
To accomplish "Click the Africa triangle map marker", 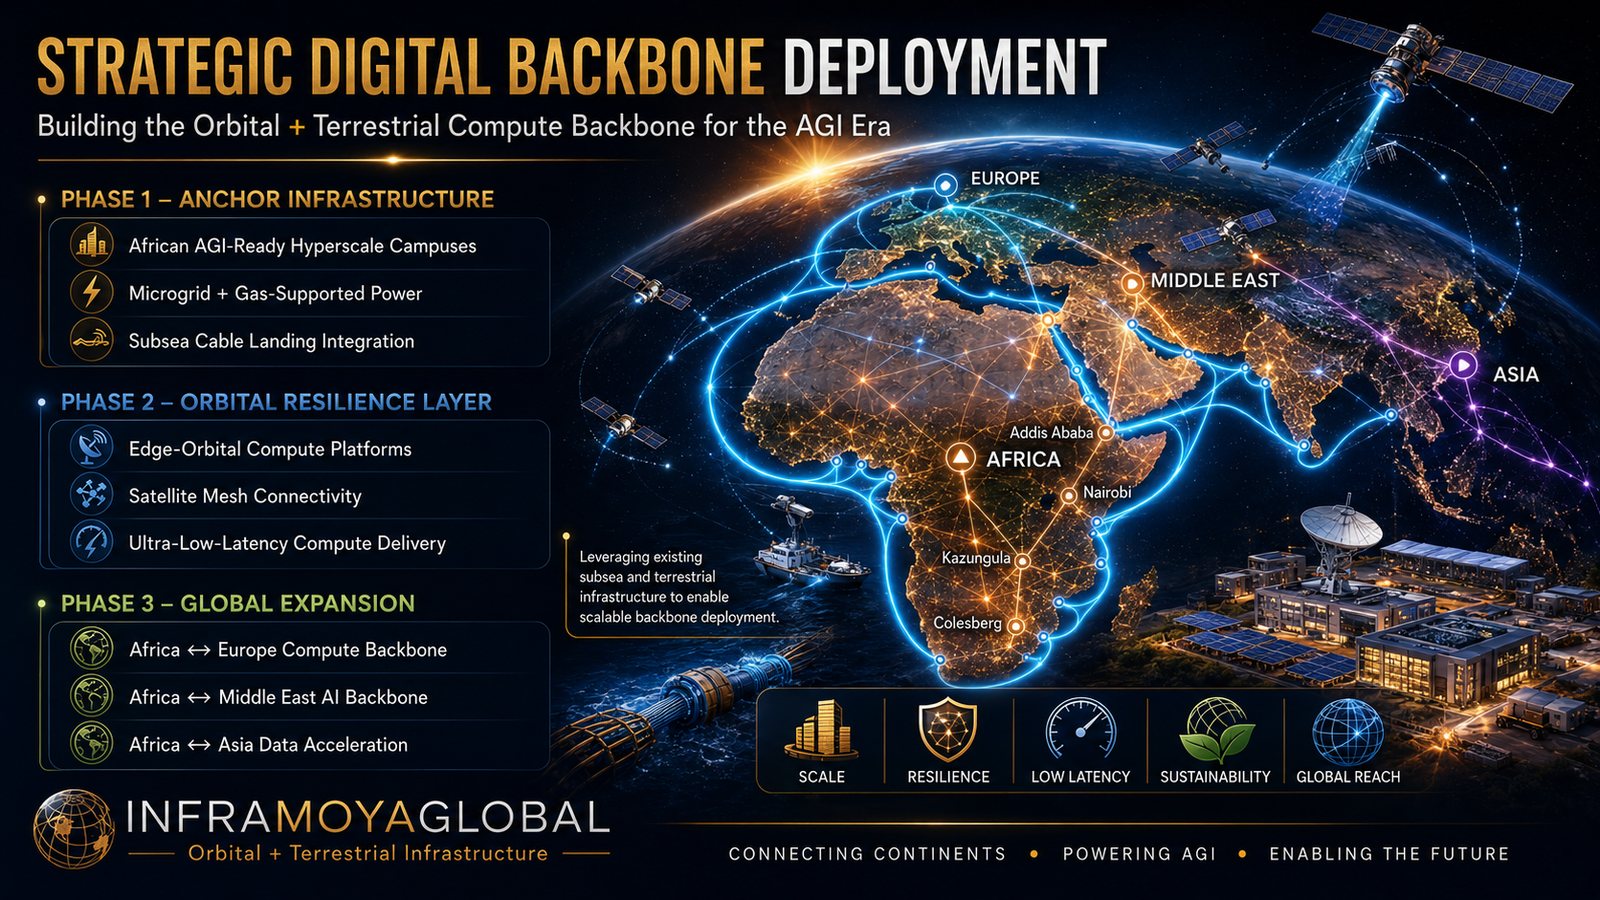I will (x=960, y=458).
